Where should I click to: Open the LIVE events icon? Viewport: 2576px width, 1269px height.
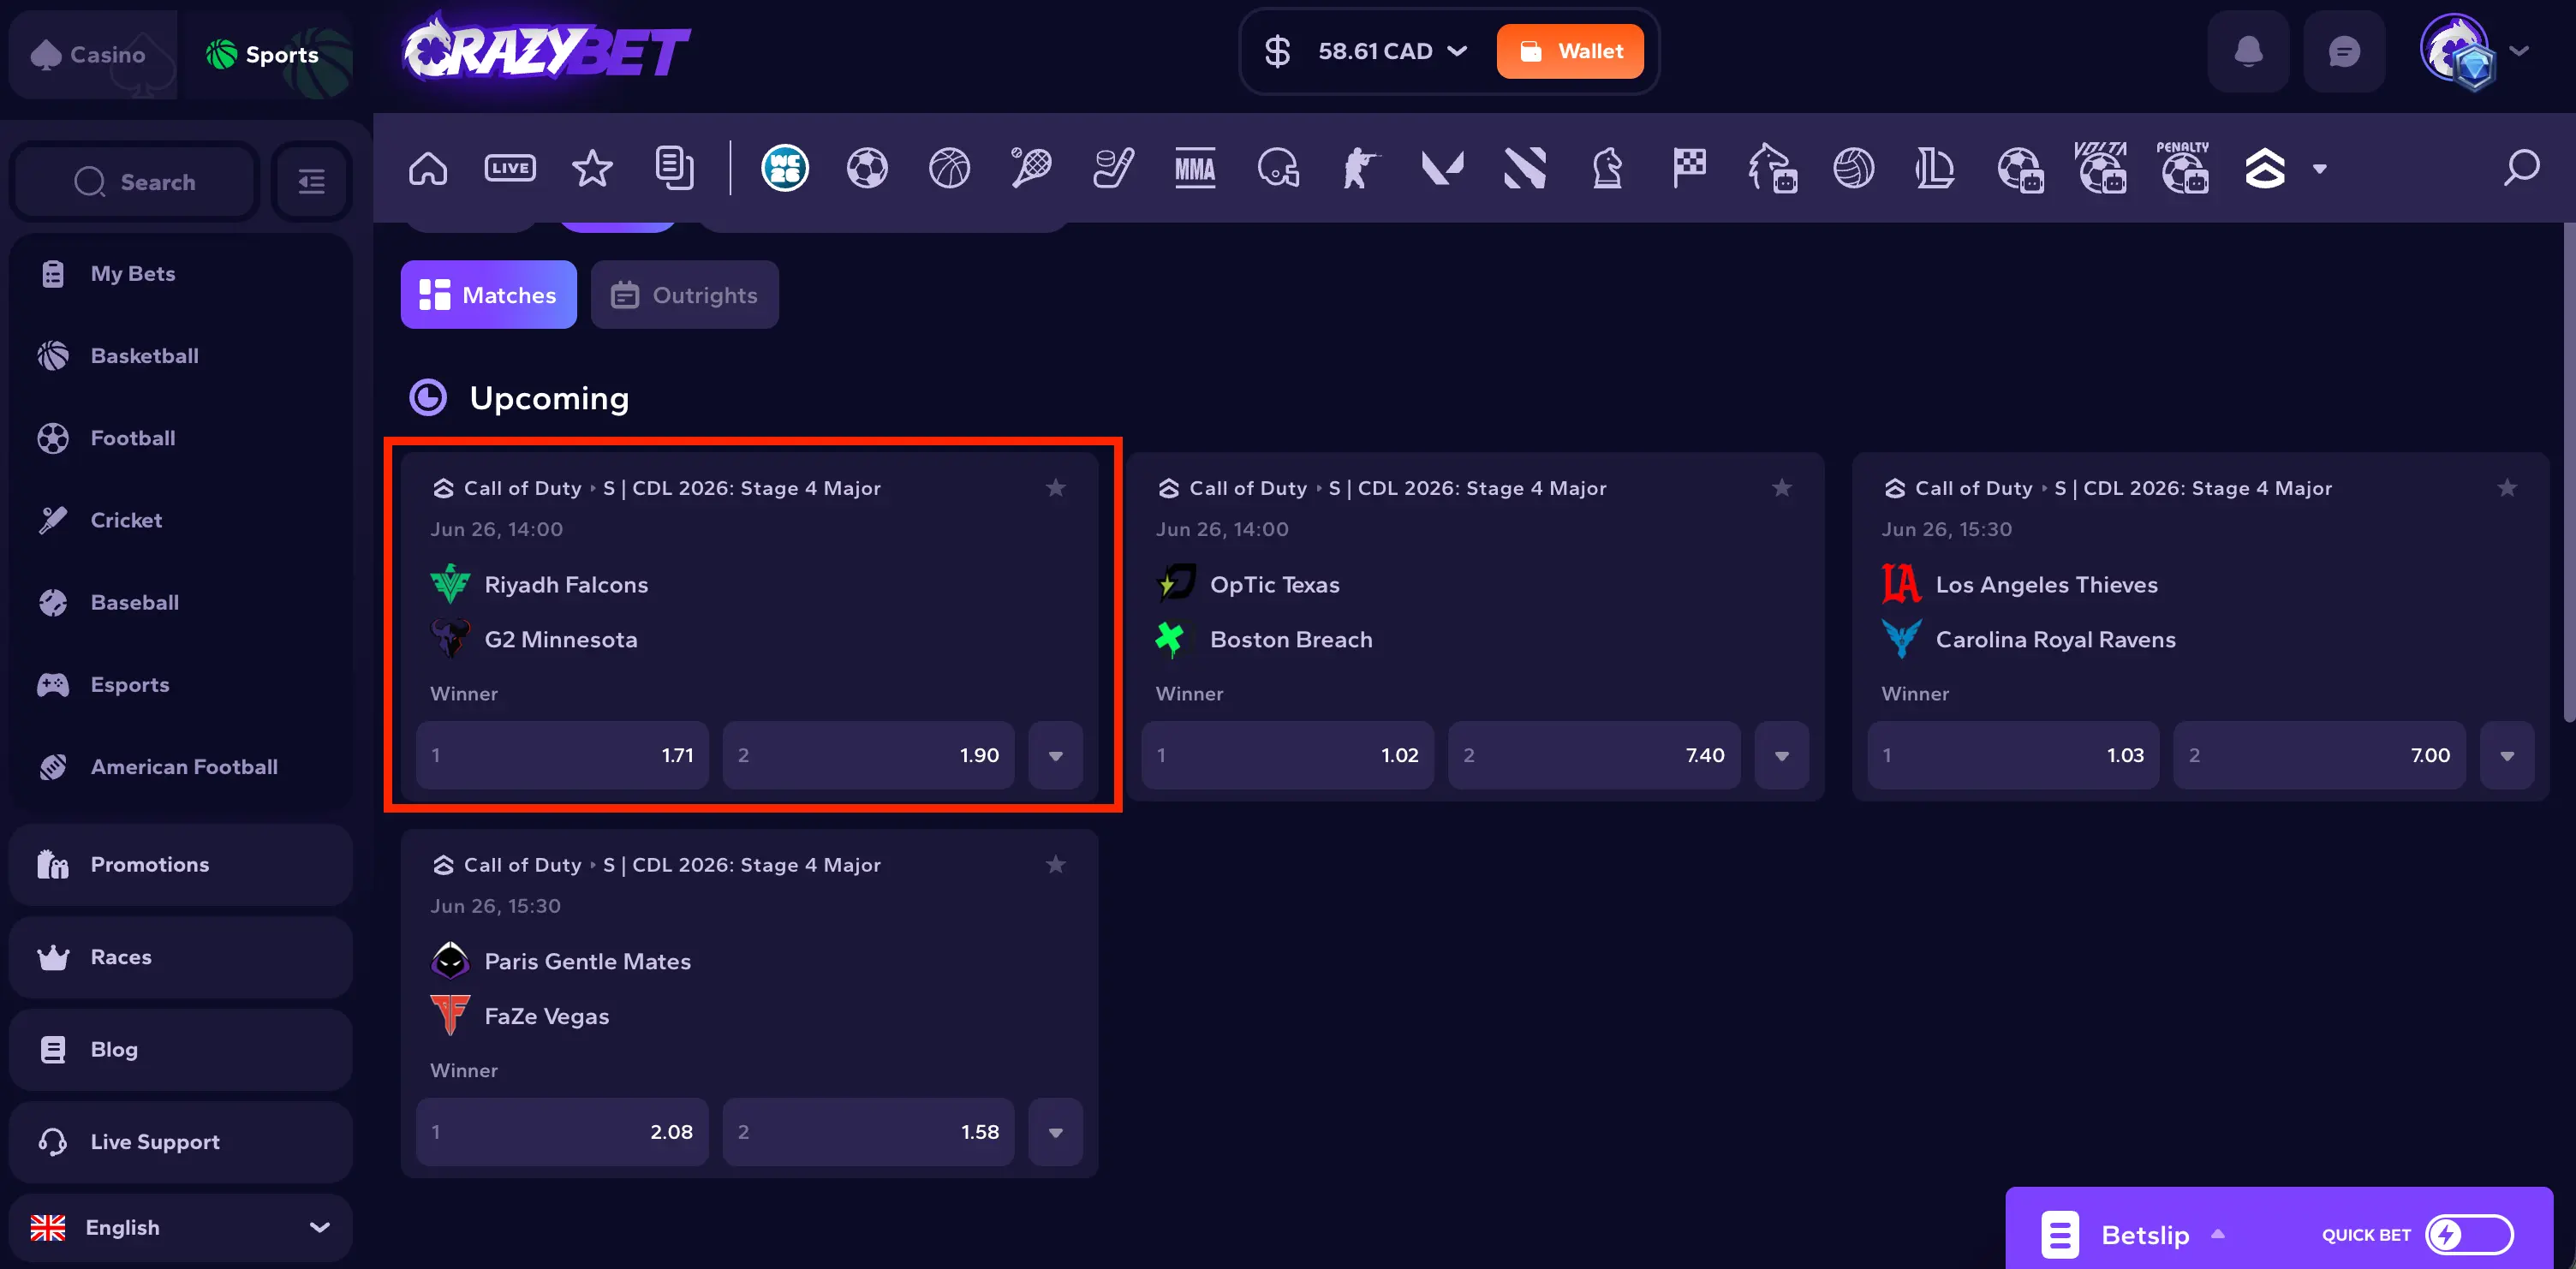[x=510, y=168]
